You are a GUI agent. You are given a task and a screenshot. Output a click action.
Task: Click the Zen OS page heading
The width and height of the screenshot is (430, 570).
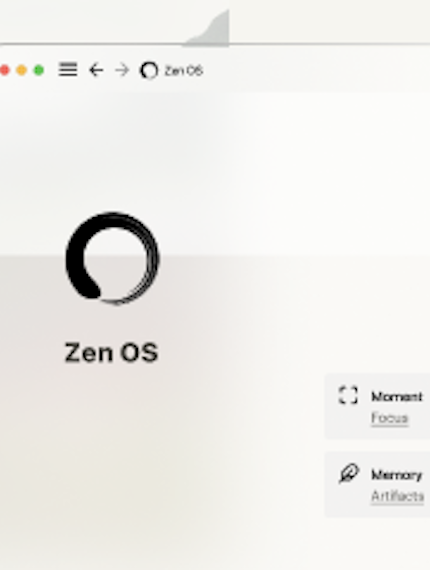click(111, 353)
